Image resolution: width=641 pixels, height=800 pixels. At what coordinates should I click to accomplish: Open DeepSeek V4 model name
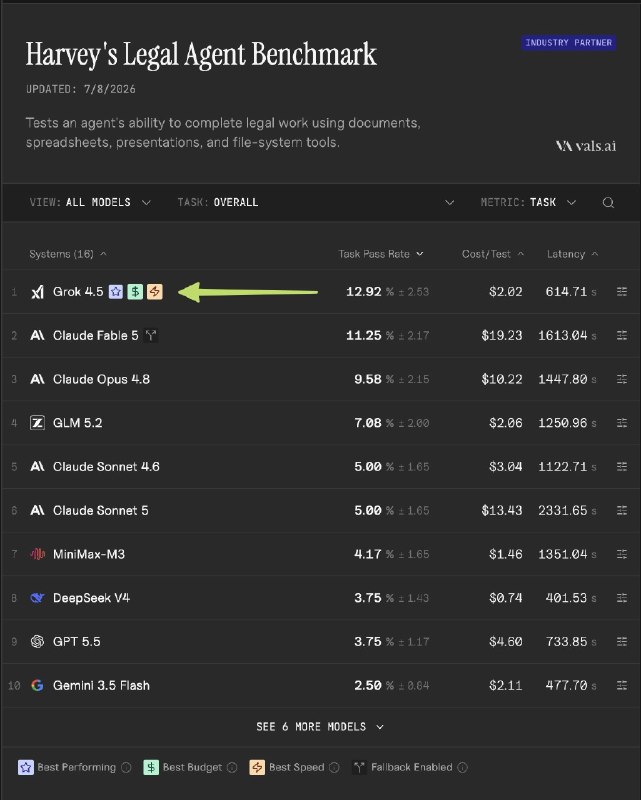[91, 598]
